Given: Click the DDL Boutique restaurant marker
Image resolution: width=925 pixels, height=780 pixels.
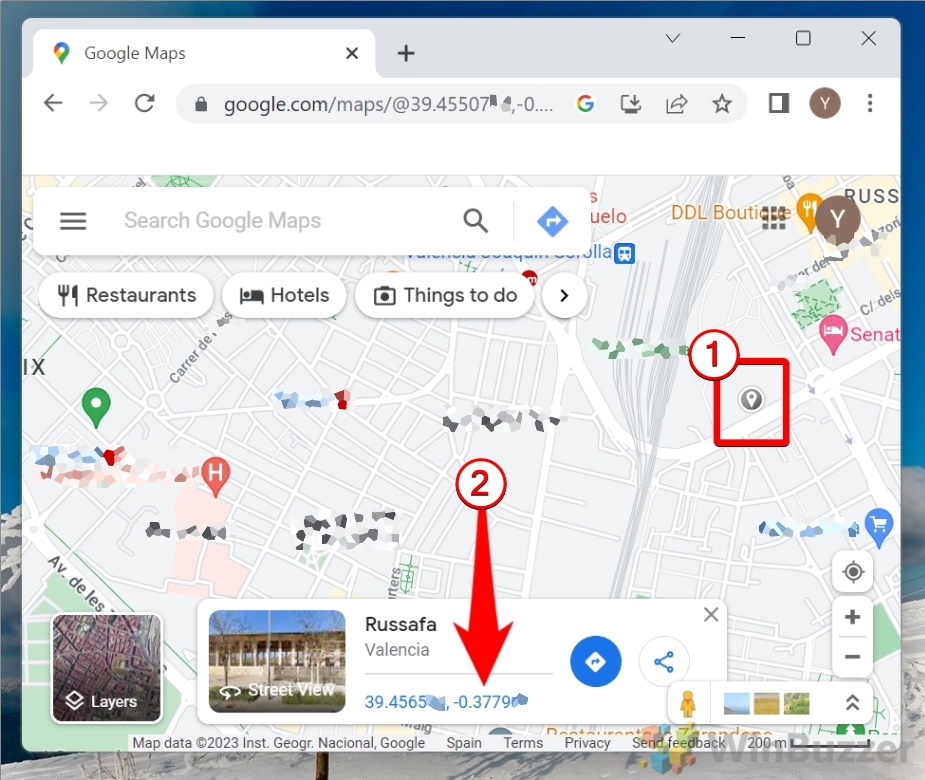Looking at the screenshot, I should [x=808, y=211].
